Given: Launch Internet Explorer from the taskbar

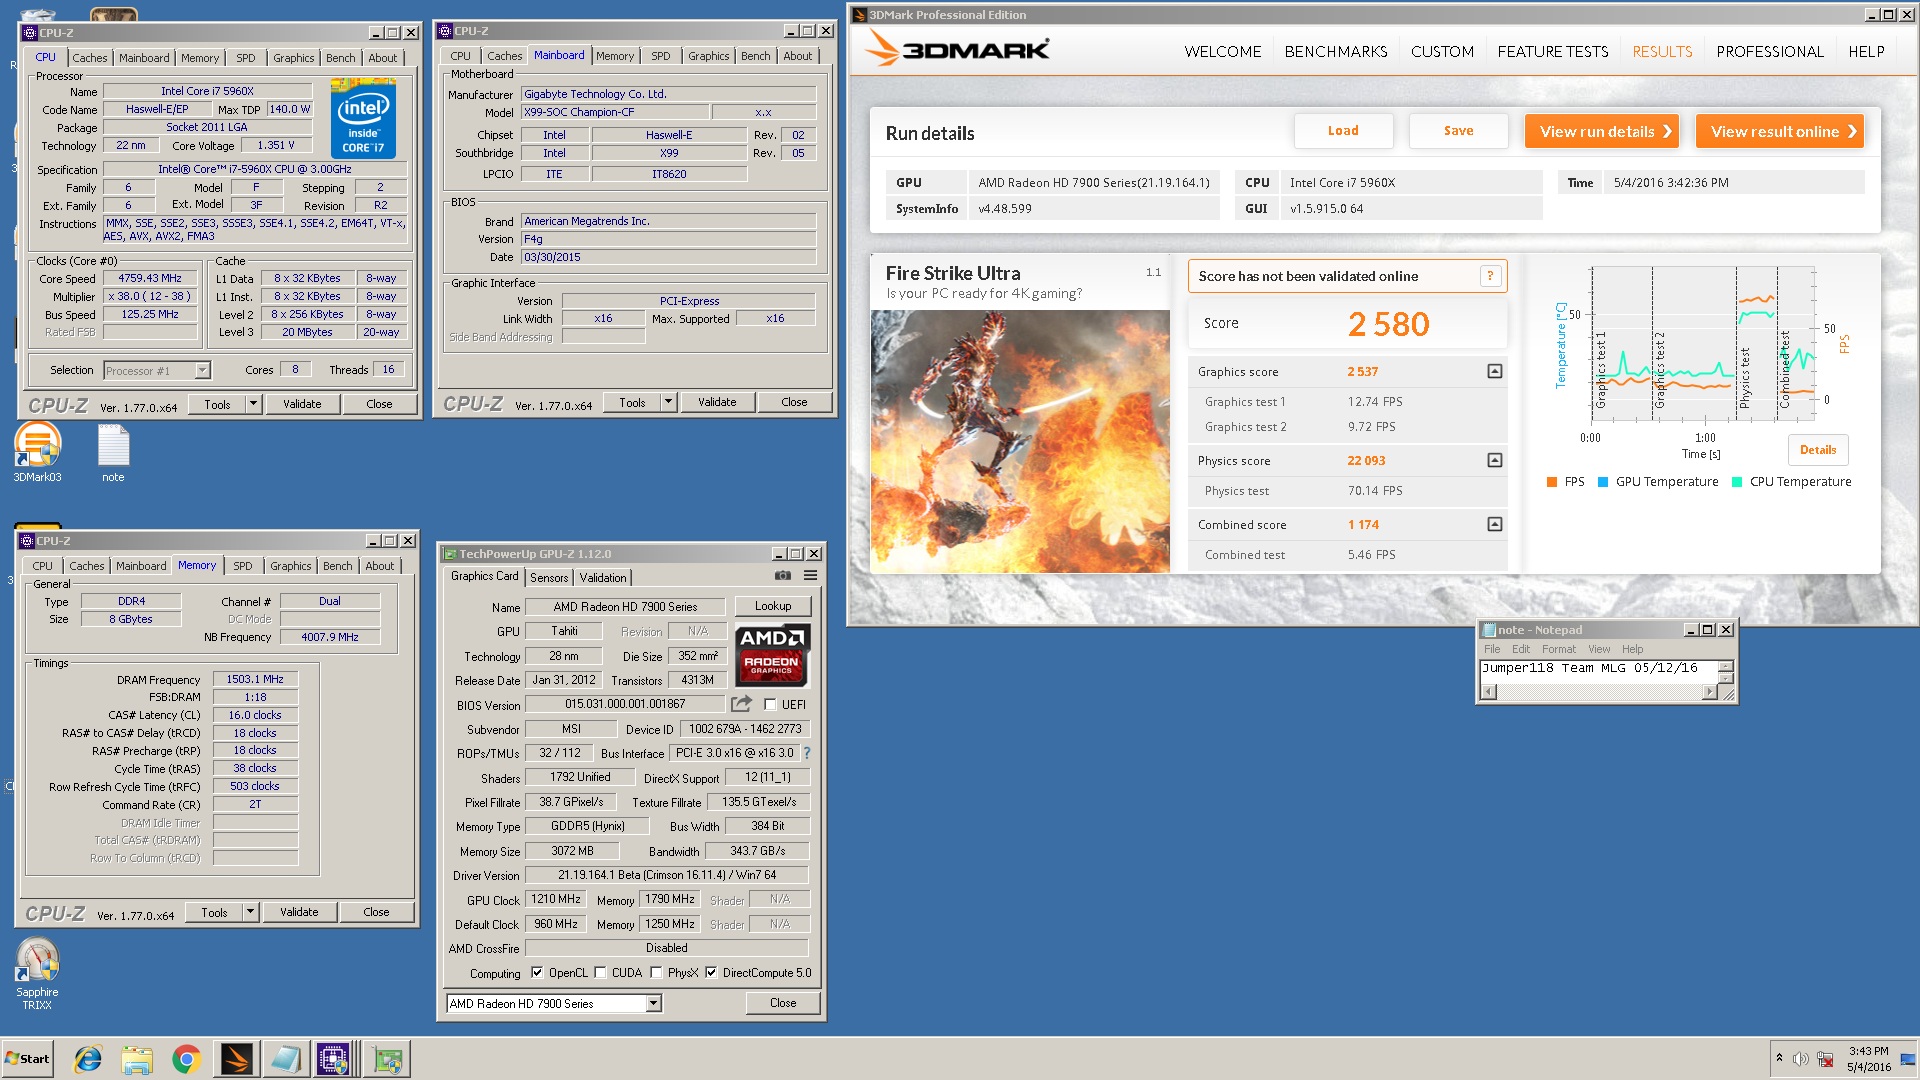Looking at the screenshot, I should pyautogui.click(x=88, y=1059).
